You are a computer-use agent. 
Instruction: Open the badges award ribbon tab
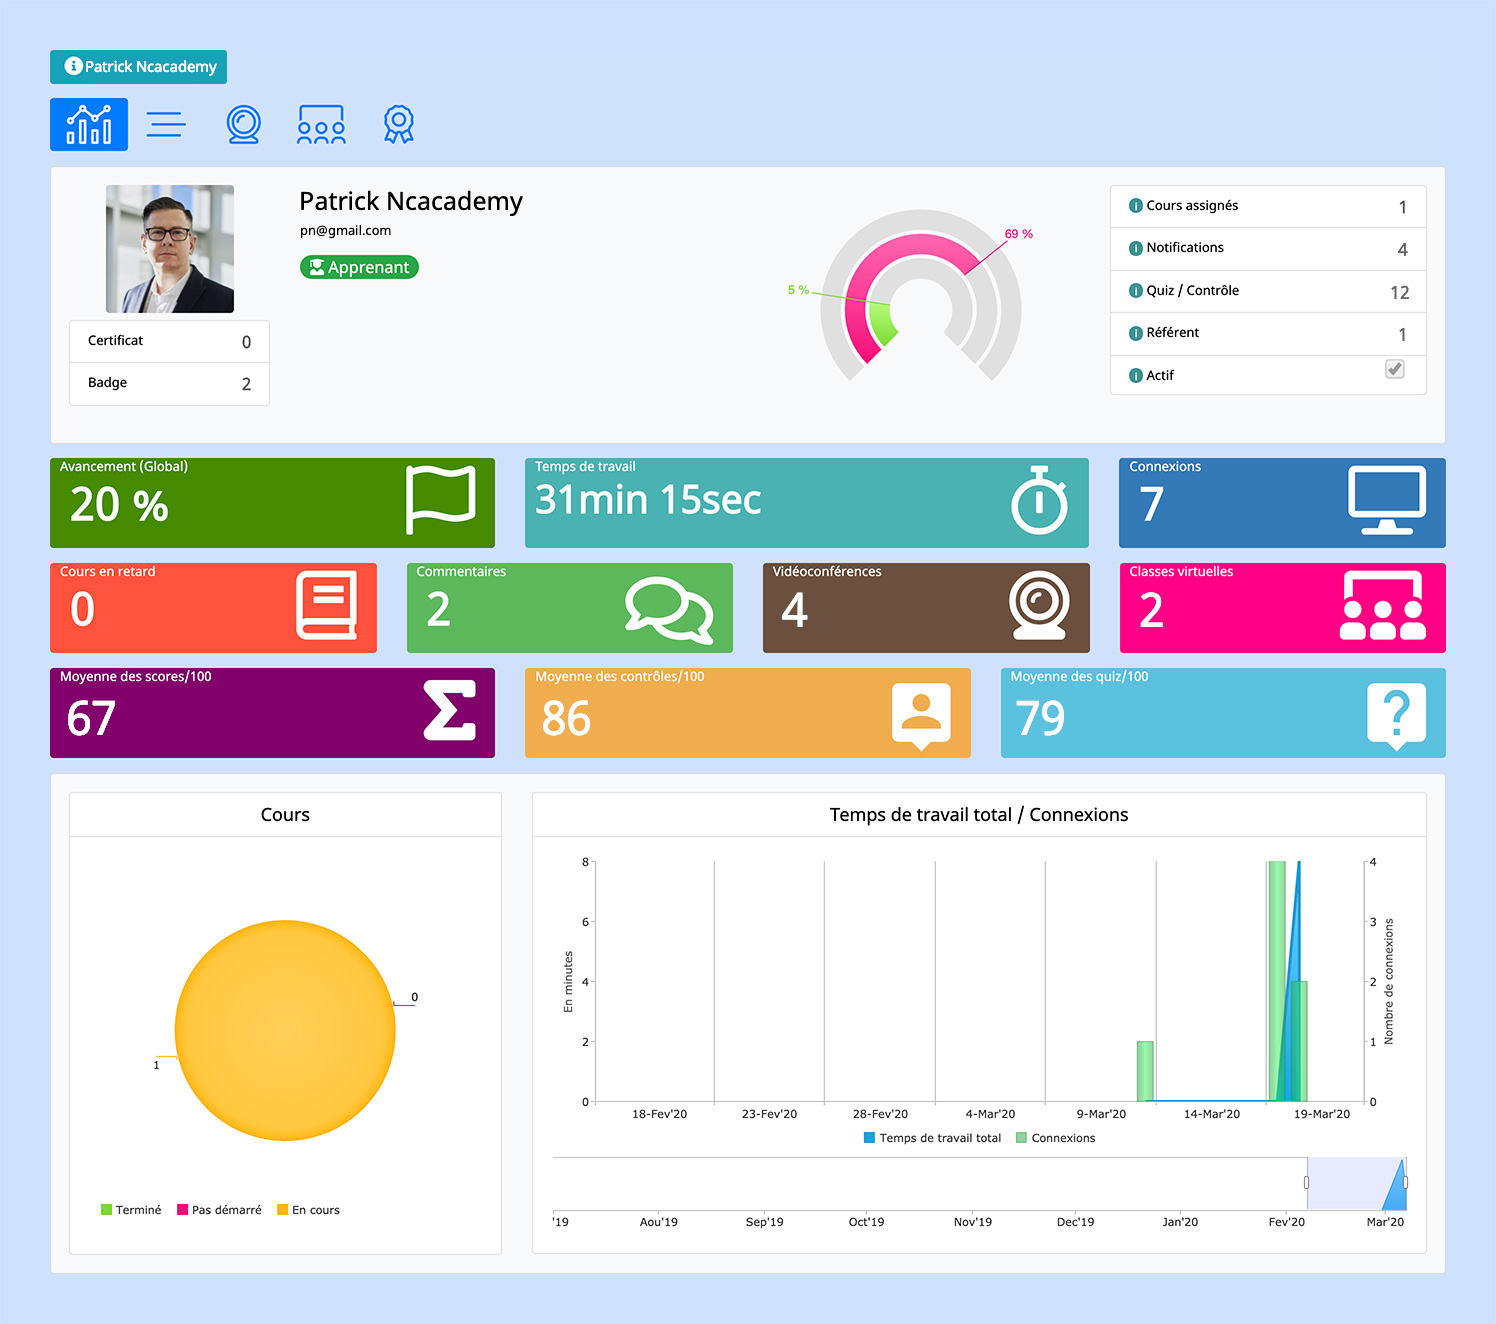[399, 125]
